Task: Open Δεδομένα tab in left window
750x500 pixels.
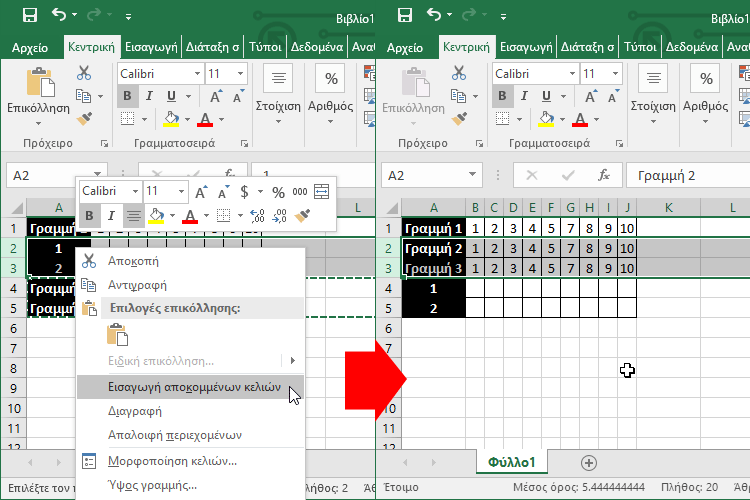Action: tap(317, 47)
